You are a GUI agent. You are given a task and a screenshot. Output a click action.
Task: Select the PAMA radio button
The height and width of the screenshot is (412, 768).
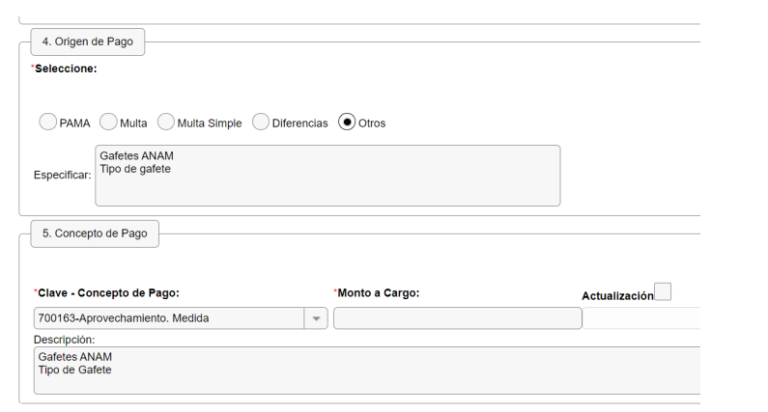point(46,123)
